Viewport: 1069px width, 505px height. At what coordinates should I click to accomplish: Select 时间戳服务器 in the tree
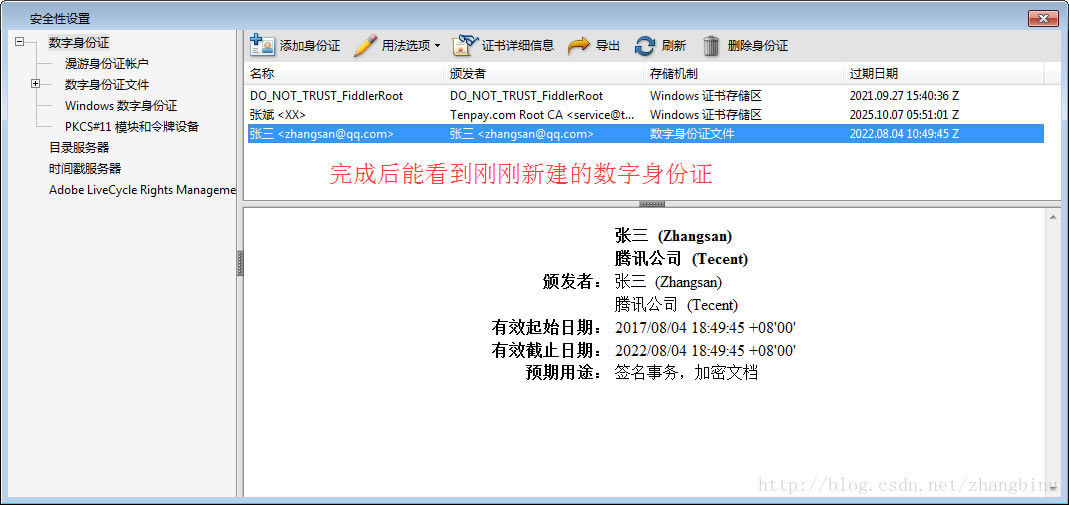[85, 168]
